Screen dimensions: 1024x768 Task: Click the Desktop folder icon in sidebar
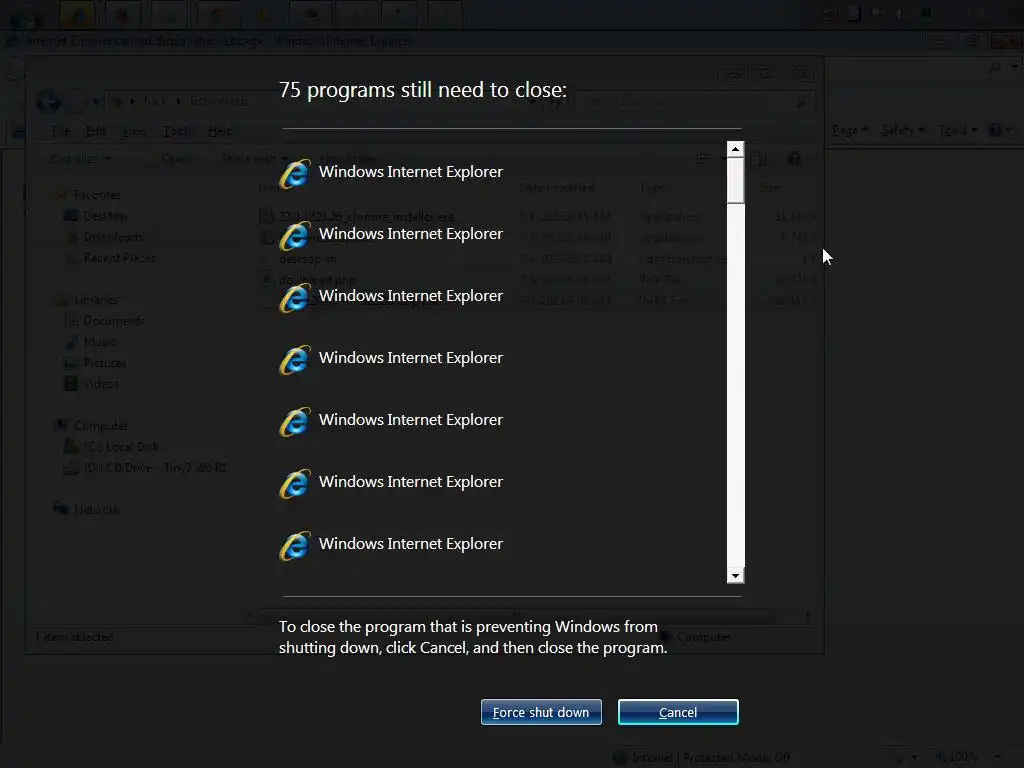[x=71, y=216]
